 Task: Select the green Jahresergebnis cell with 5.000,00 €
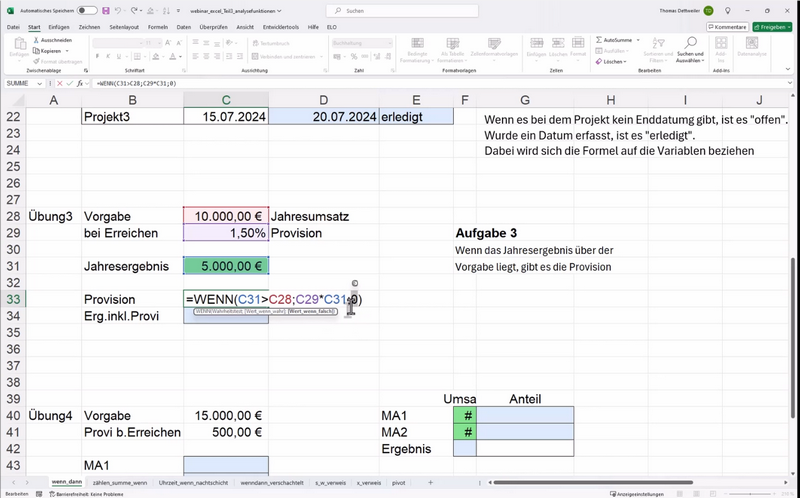226,266
